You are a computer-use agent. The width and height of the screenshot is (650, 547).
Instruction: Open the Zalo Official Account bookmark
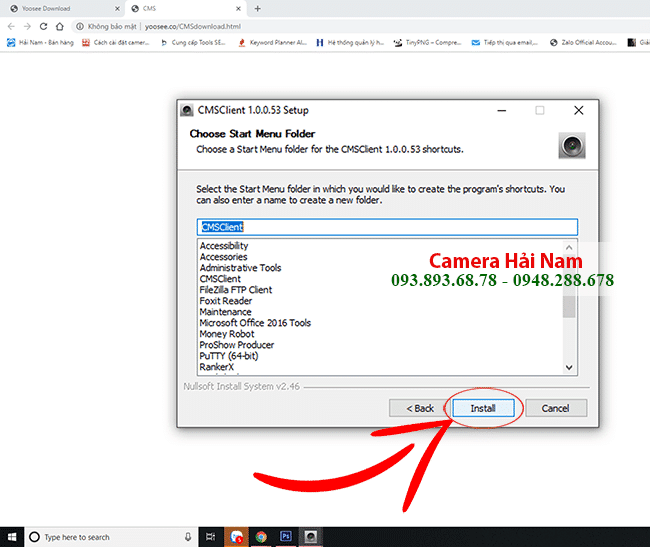pyautogui.click(x=583, y=42)
